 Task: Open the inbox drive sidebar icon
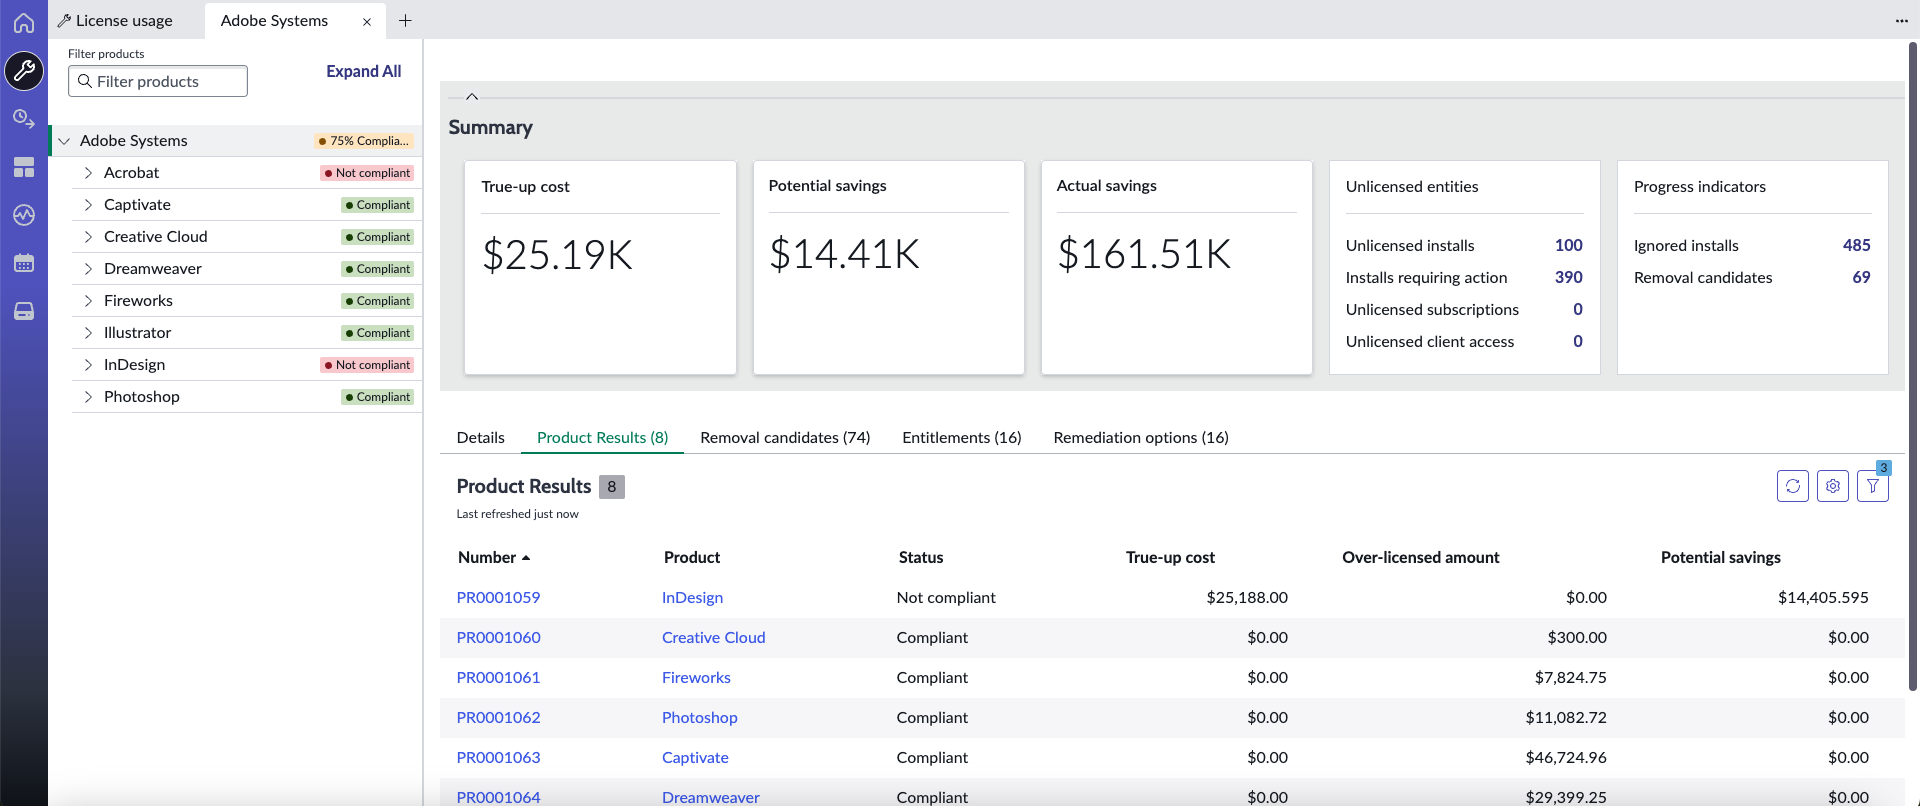(24, 311)
